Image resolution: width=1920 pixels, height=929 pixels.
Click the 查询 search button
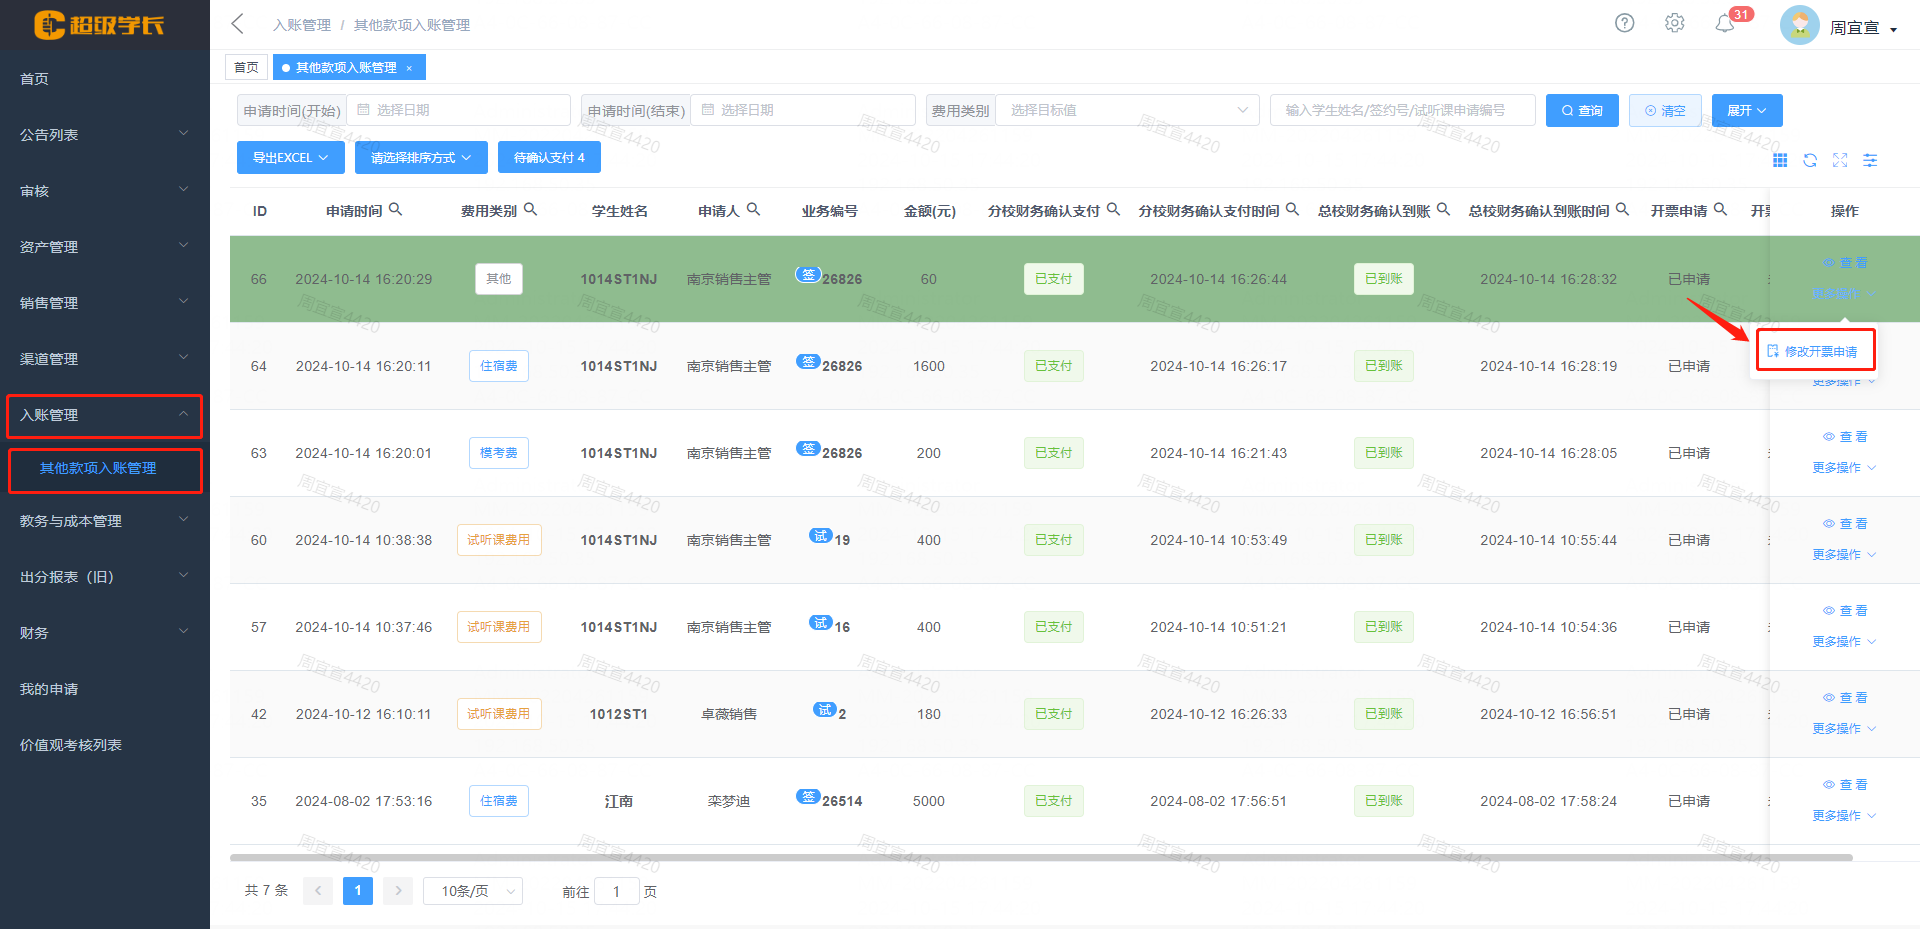point(1581,110)
